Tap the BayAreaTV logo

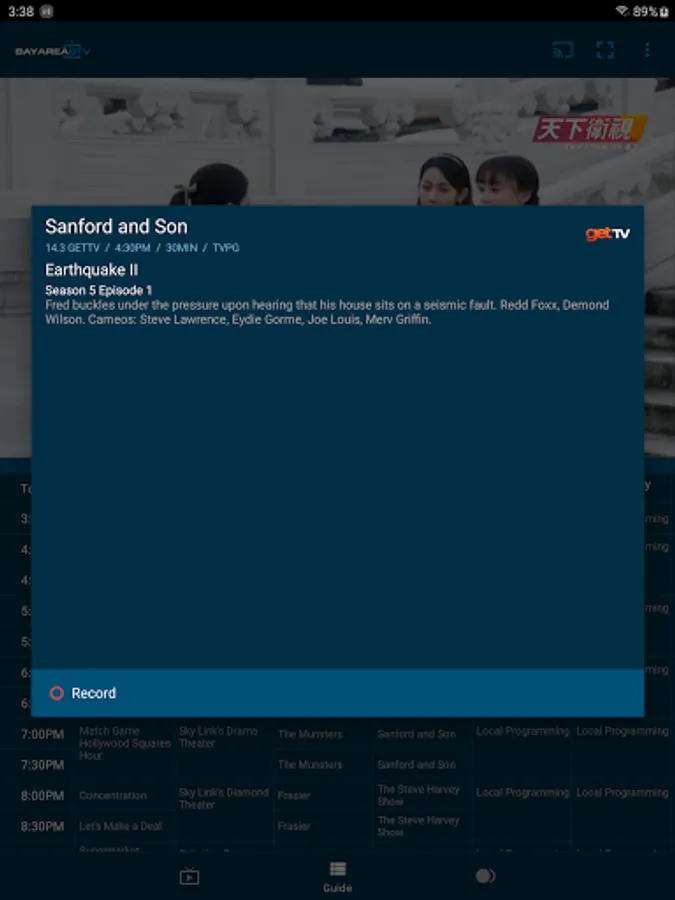coord(52,51)
